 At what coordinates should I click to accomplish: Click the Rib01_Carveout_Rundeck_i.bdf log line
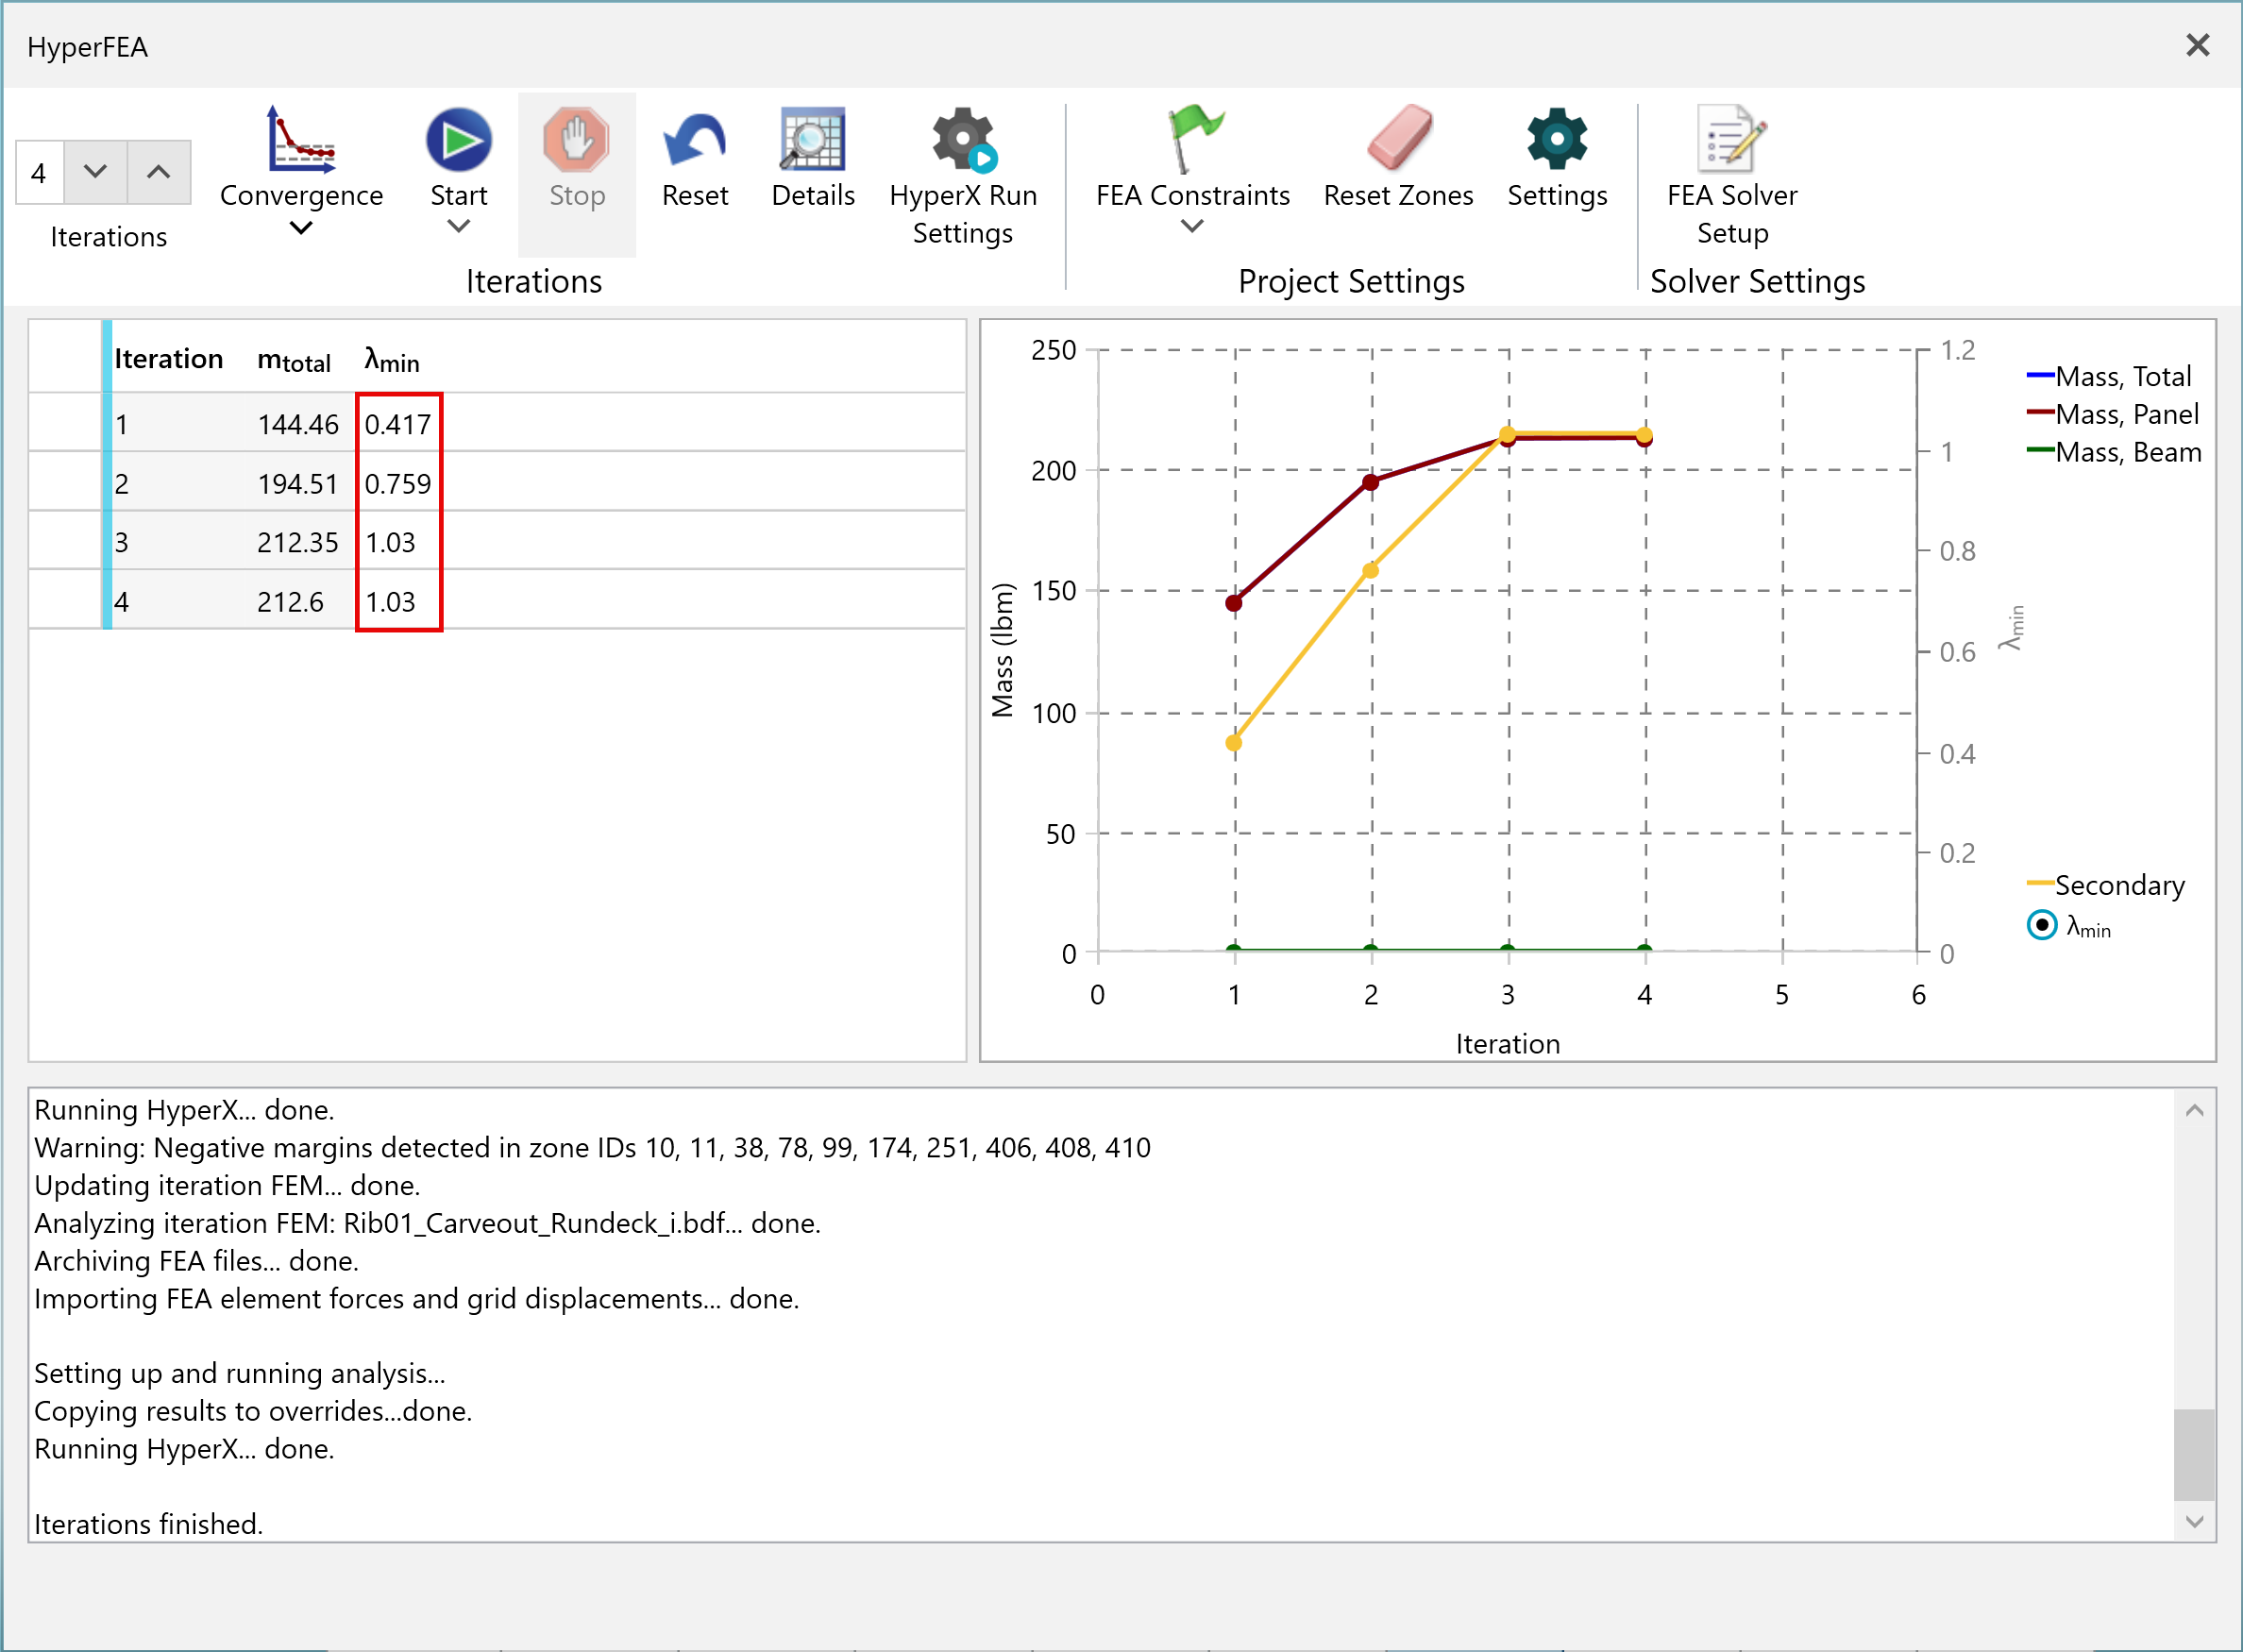pos(427,1223)
